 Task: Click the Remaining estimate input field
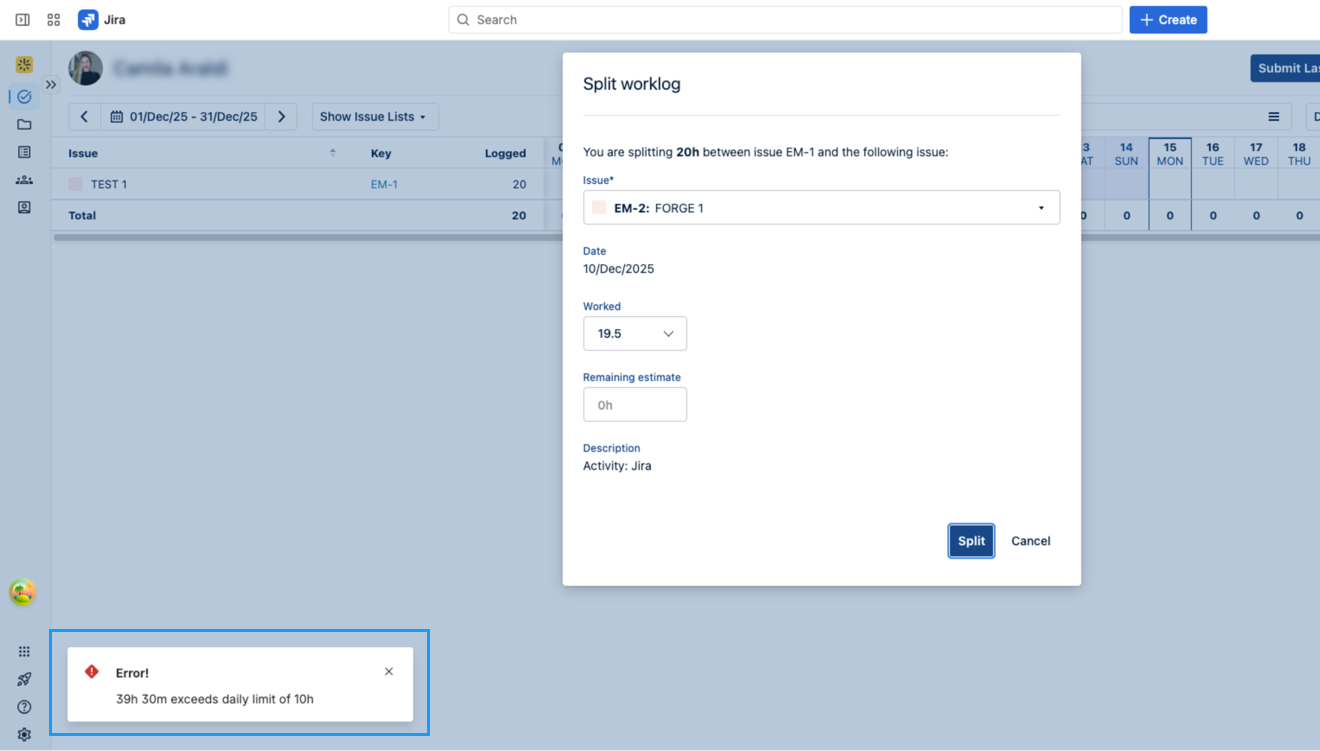(635, 405)
